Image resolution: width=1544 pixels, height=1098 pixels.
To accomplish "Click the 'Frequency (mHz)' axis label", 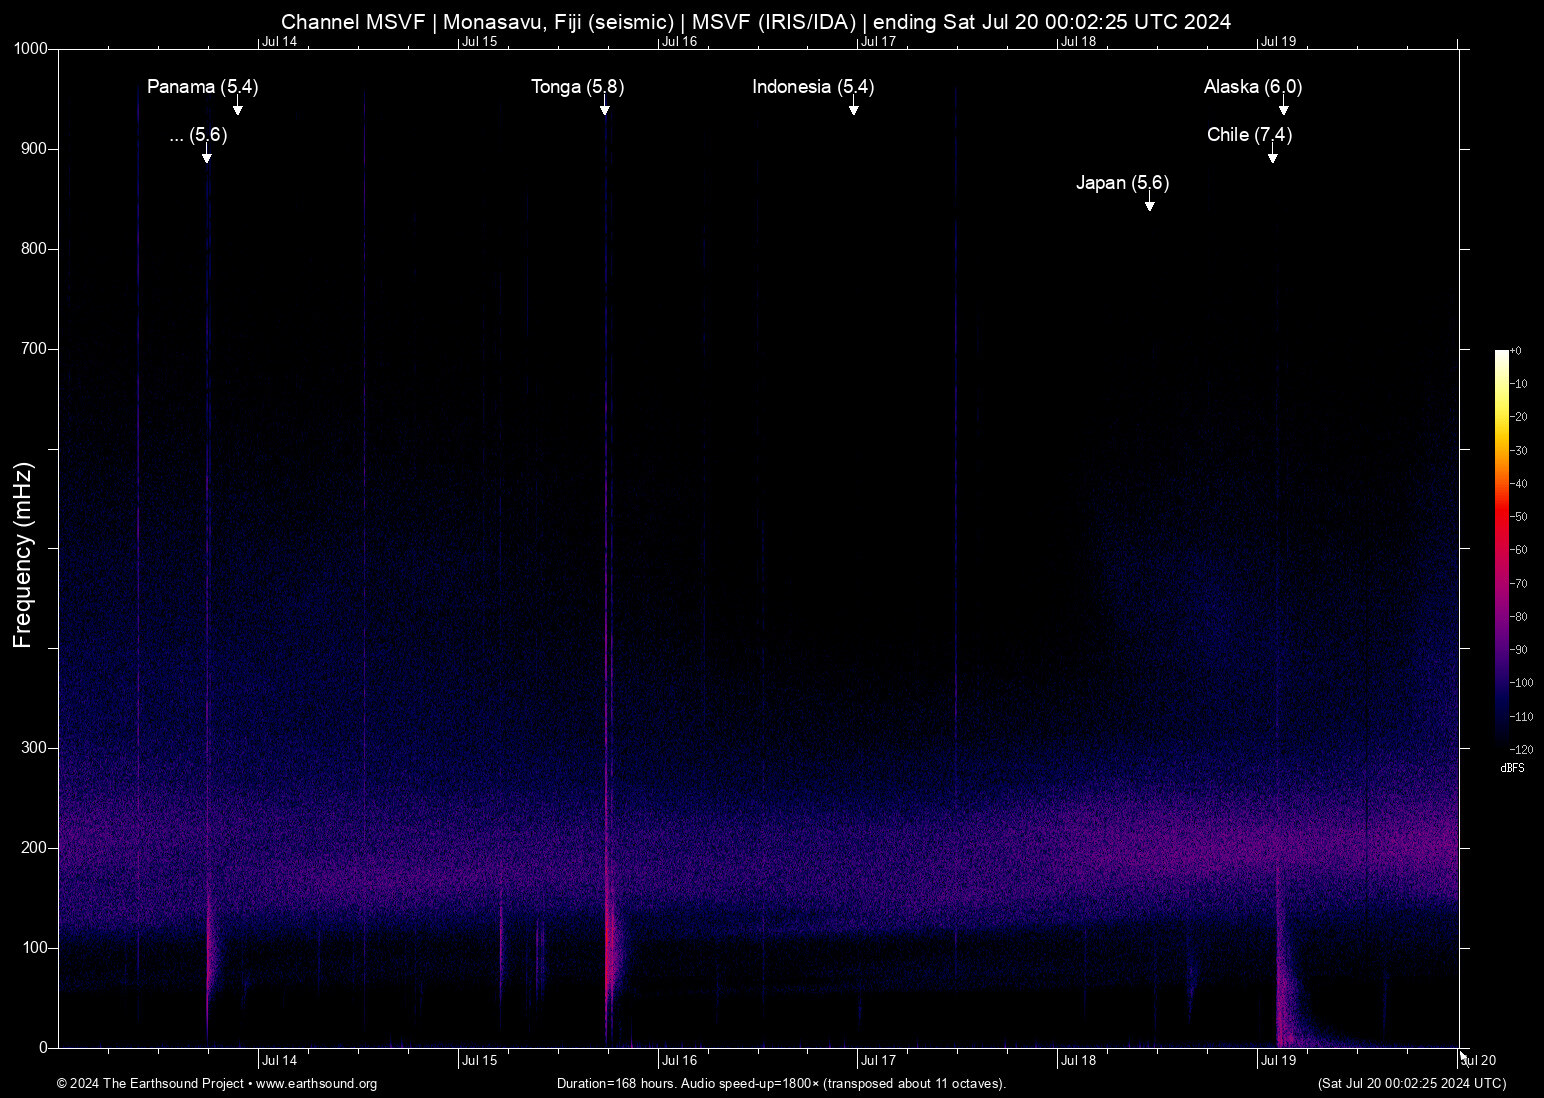I will click(23, 555).
